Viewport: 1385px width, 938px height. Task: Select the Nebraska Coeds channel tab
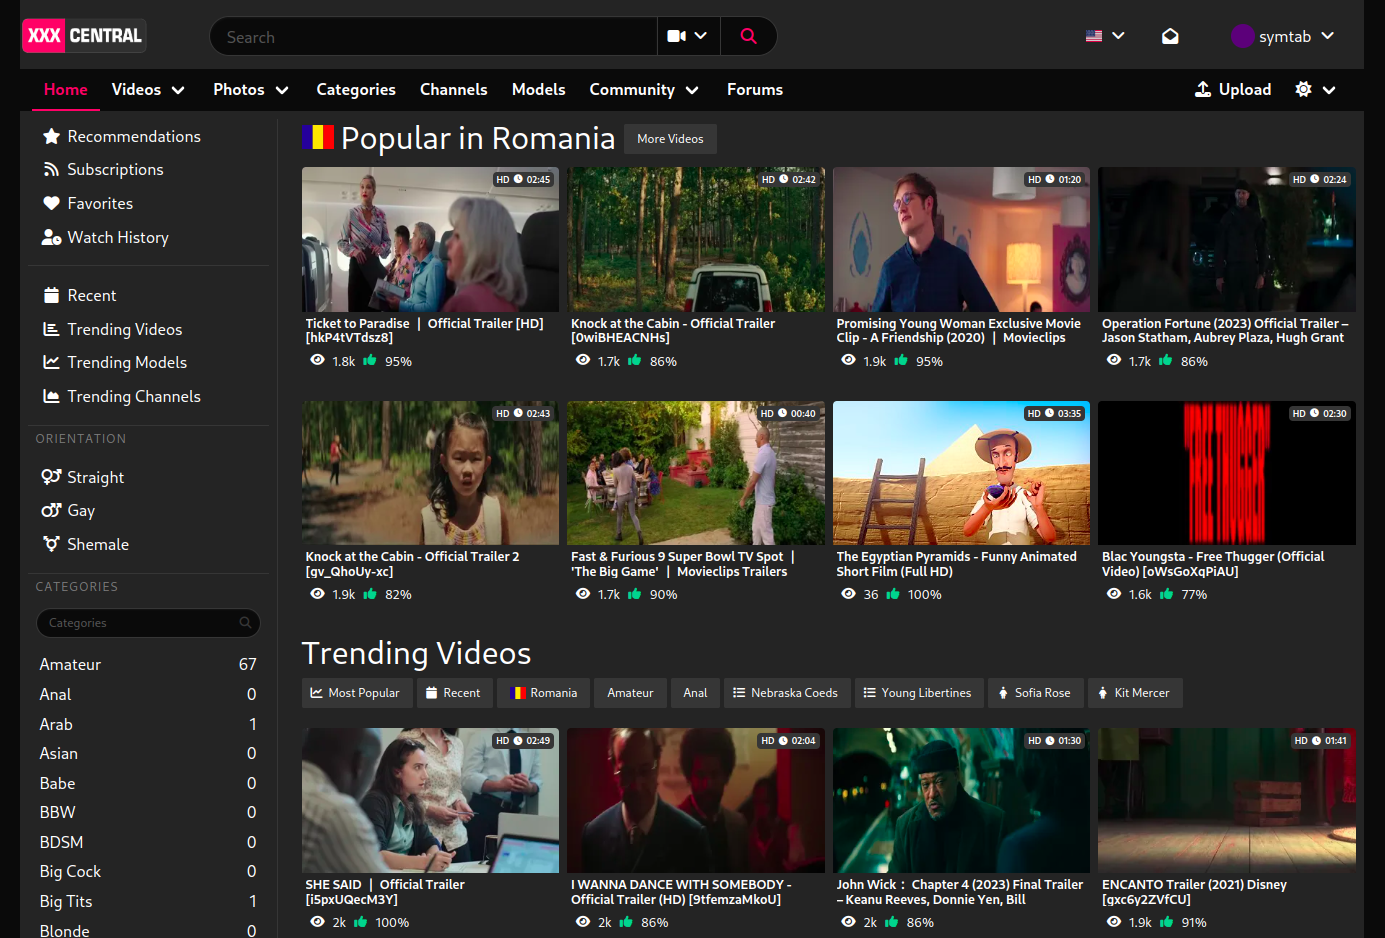(x=787, y=693)
